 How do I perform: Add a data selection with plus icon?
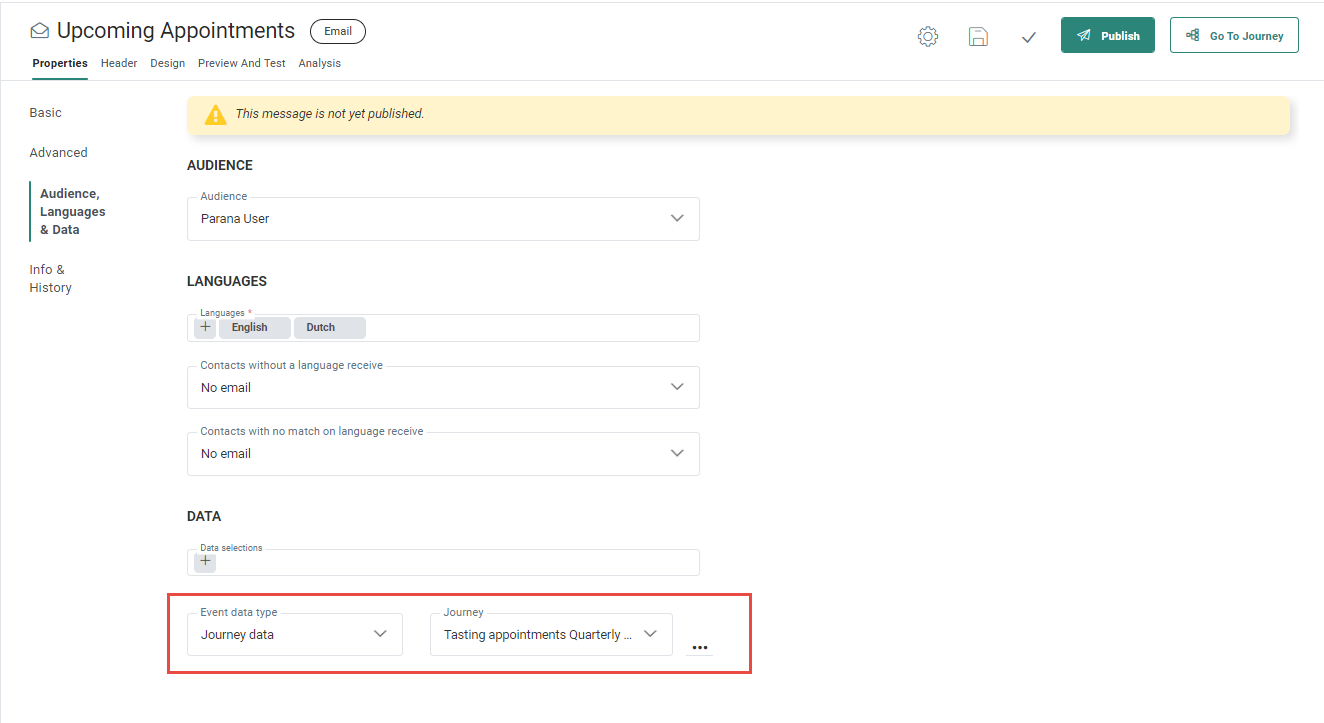click(206, 561)
